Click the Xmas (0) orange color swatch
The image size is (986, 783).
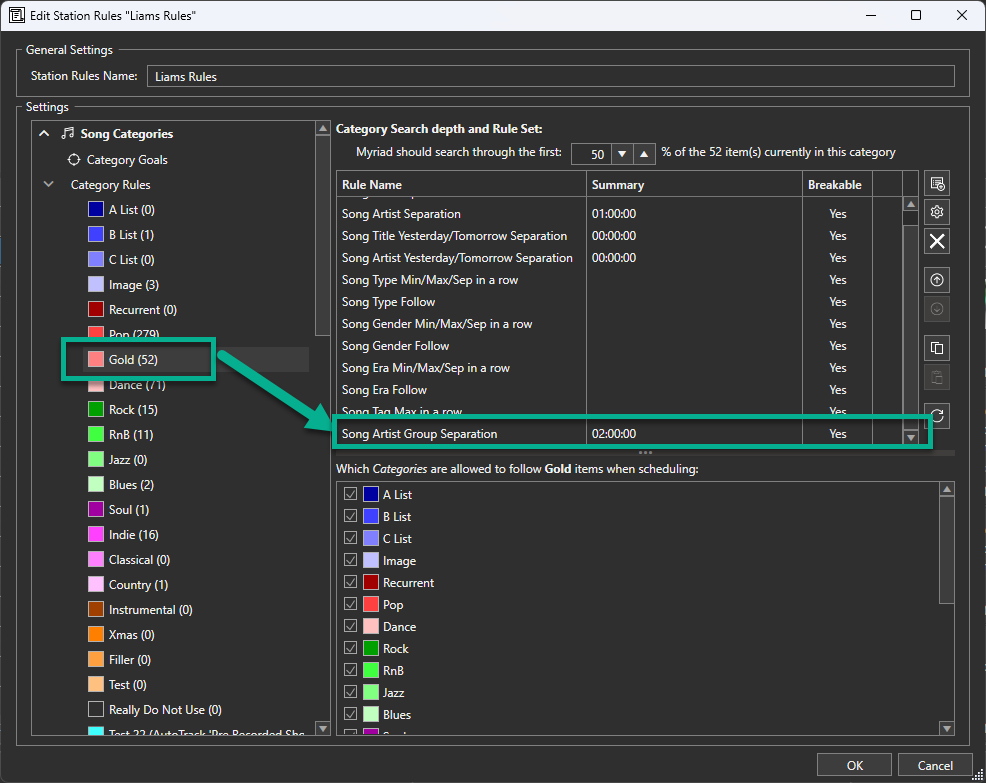(96, 635)
